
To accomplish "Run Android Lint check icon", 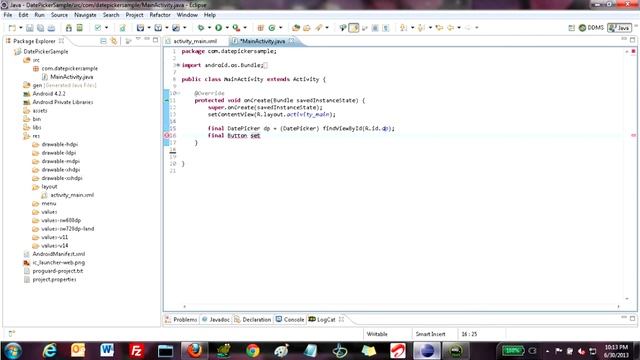I will [x=98, y=28].
